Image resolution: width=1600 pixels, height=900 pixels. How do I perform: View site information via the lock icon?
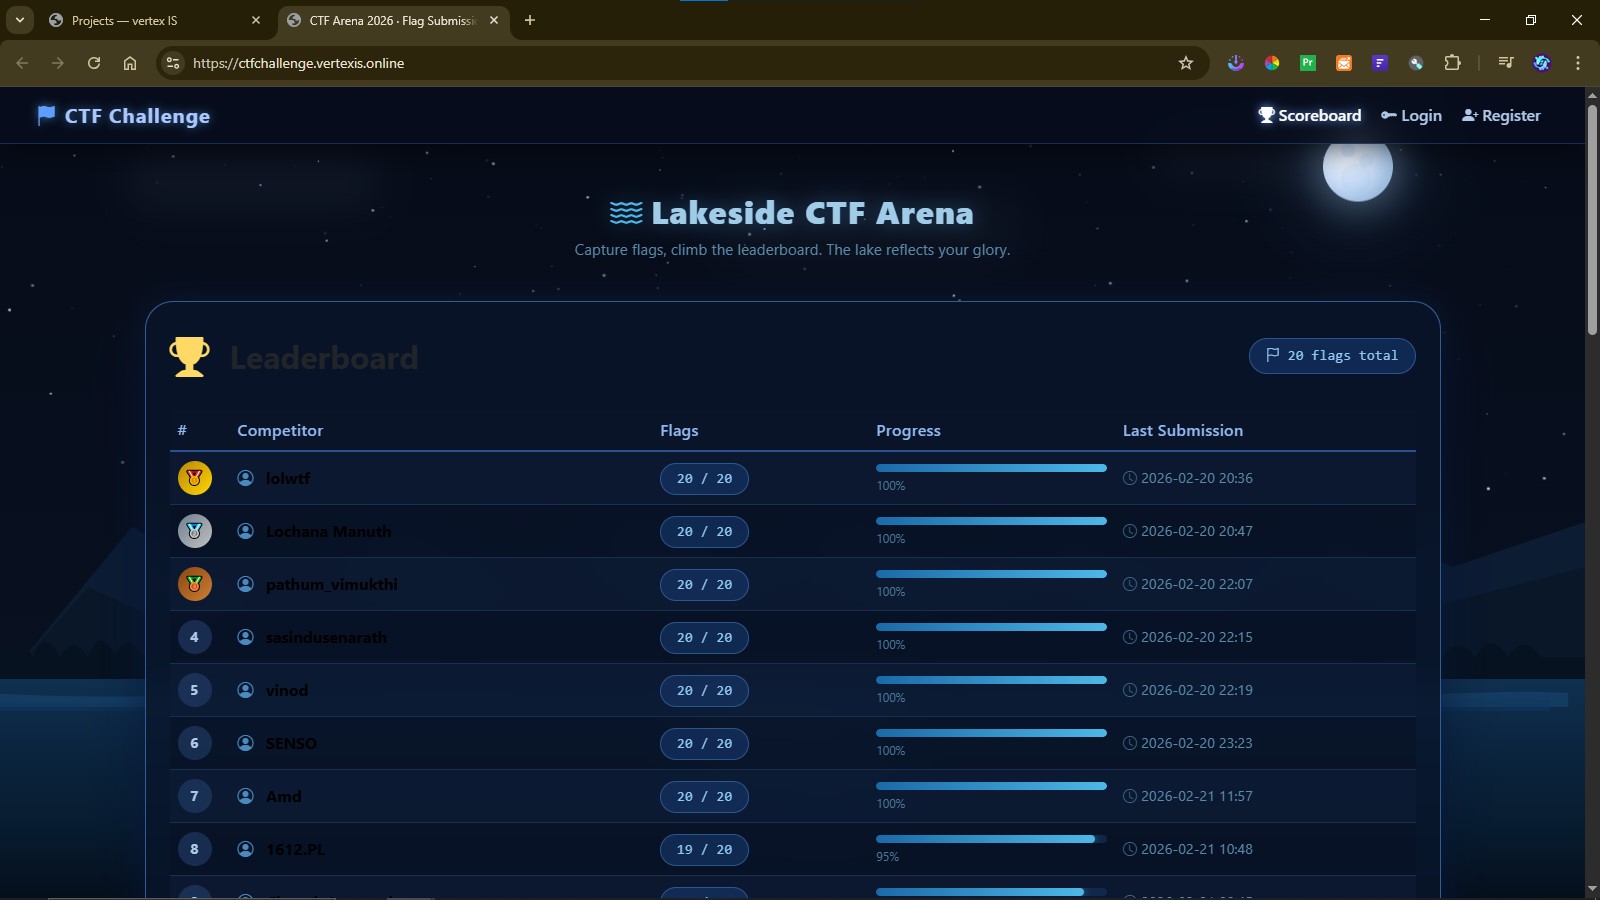[x=172, y=63]
